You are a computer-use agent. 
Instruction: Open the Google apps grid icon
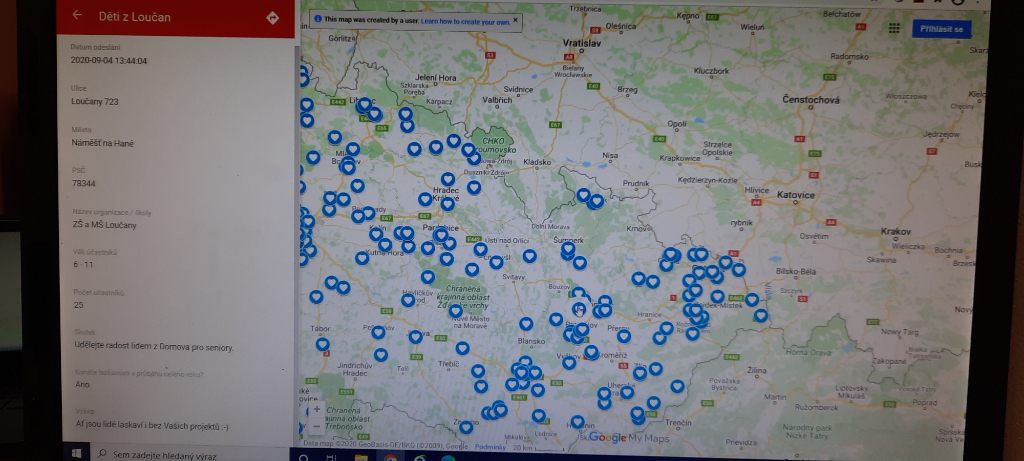tap(894, 28)
